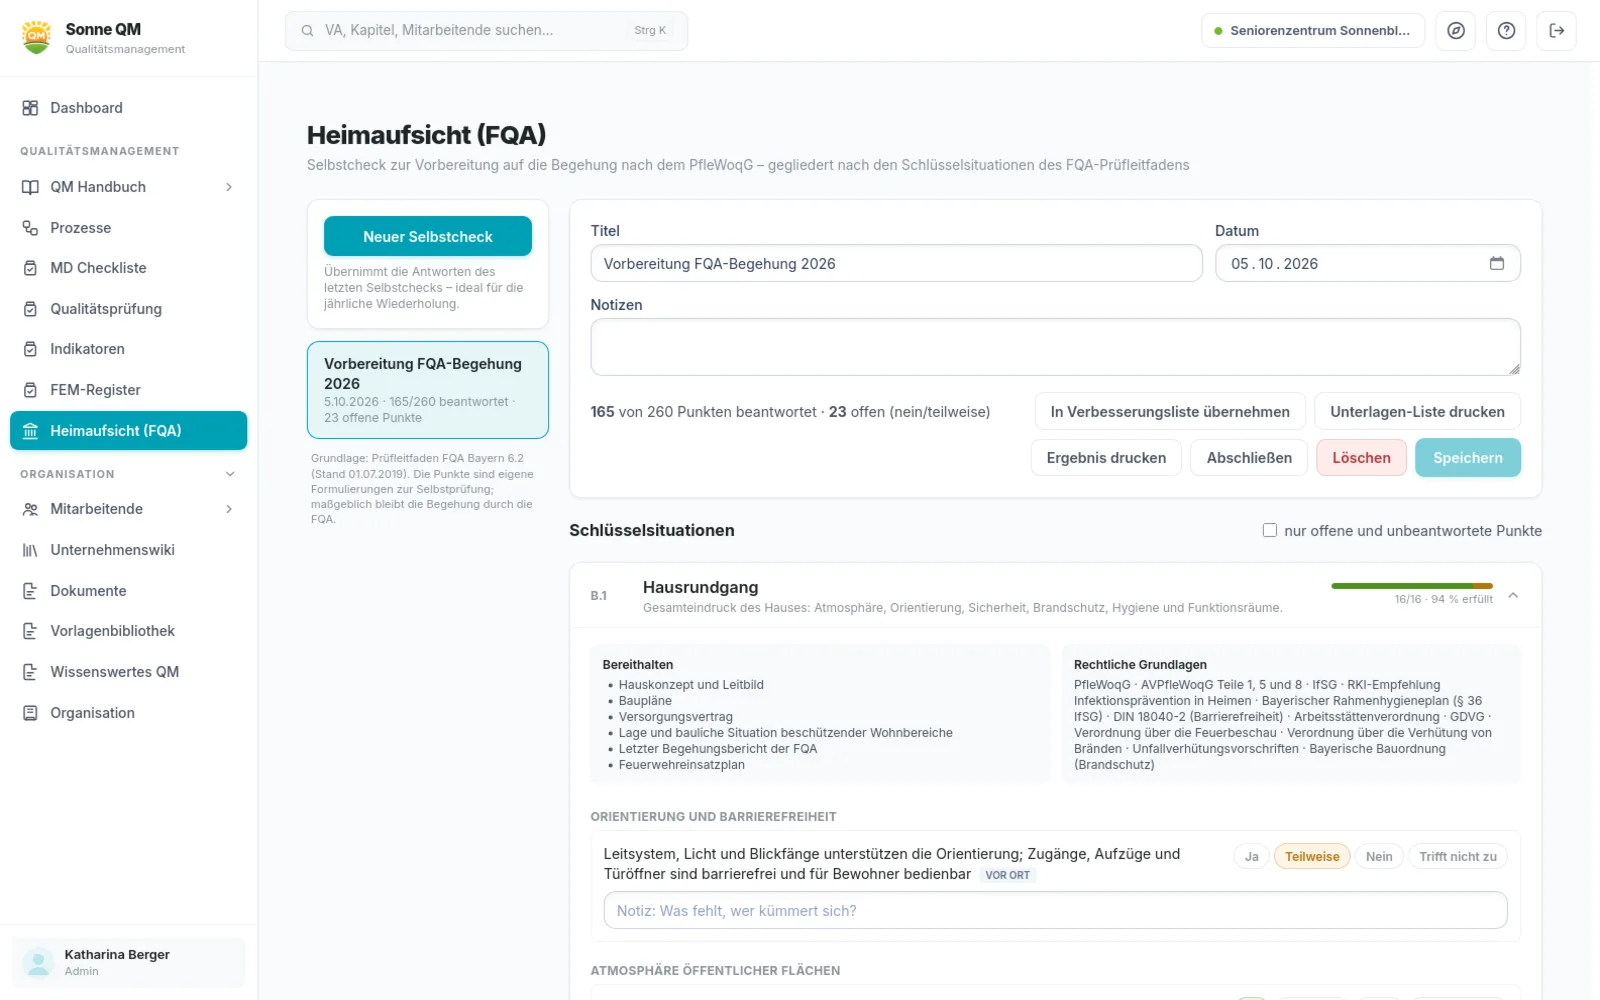The image size is (1600, 1000).
Task: Click the Prozesse sidebar icon
Action: click(x=30, y=228)
